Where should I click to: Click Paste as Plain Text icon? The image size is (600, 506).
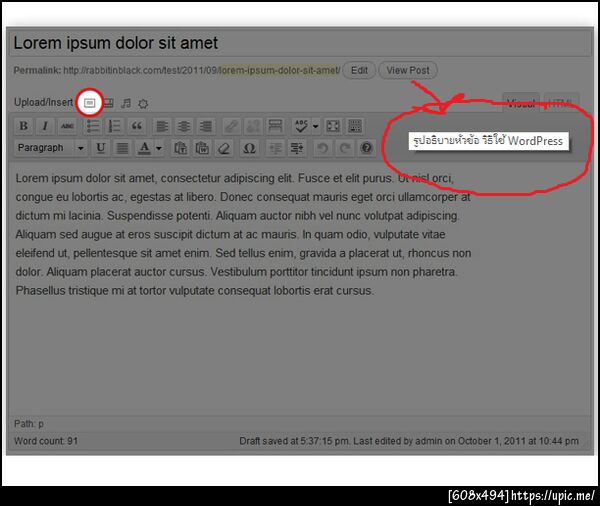[x=180, y=148]
